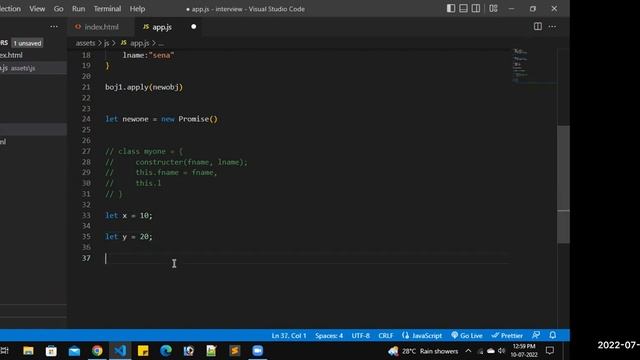The width and height of the screenshot is (640, 360).
Task: Select app.js assets\js in sidebar
Action: (x=33, y=68)
